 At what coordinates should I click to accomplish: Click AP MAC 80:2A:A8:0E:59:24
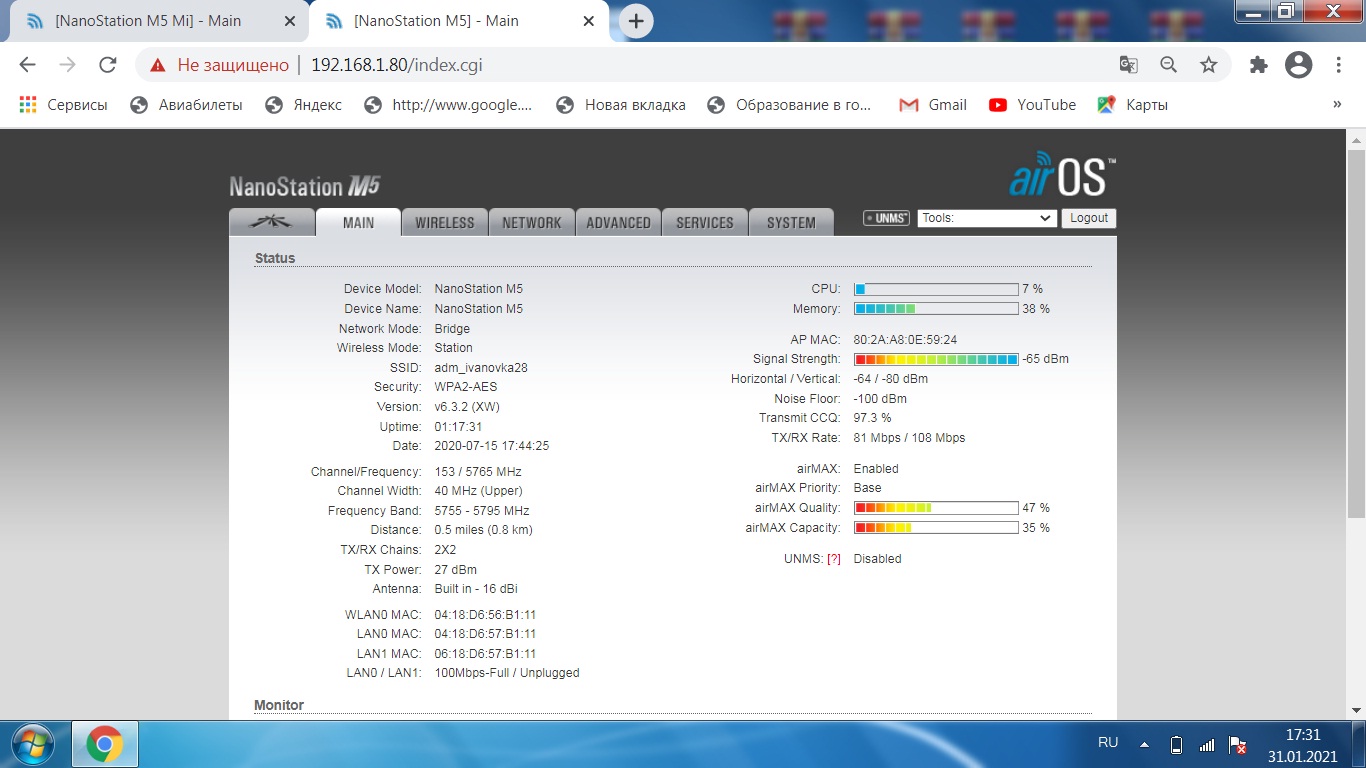point(905,340)
